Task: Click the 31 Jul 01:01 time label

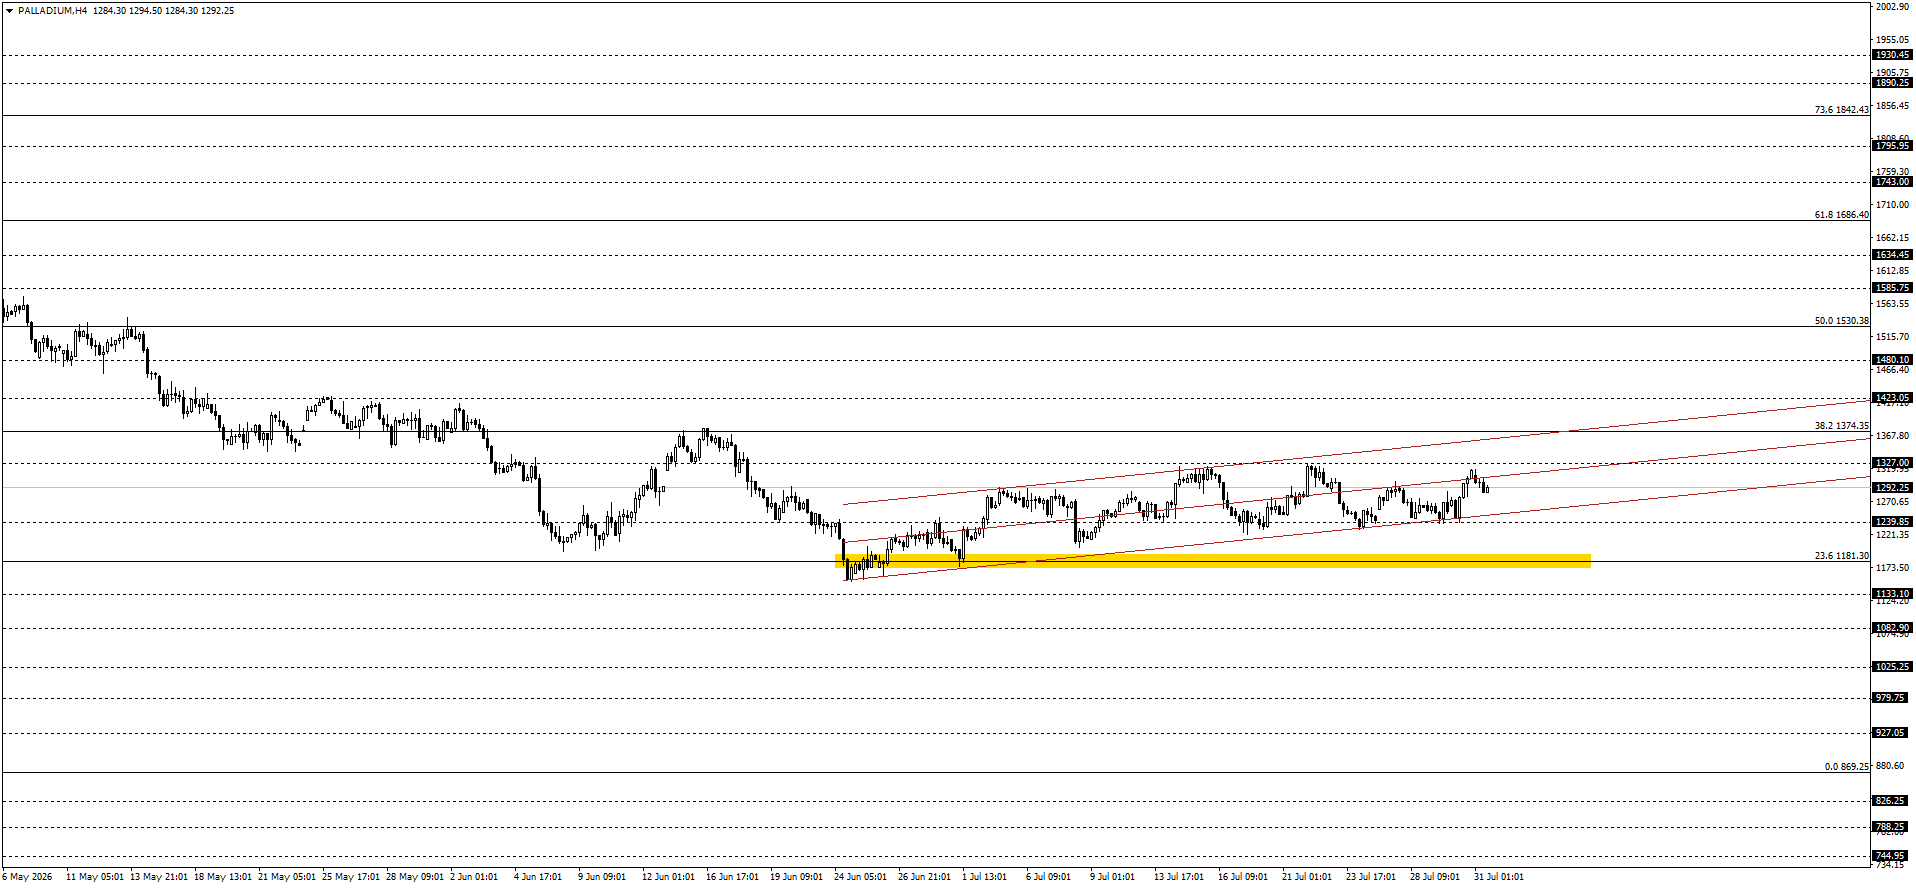Action: pyautogui.click(x=1499, y=877)
